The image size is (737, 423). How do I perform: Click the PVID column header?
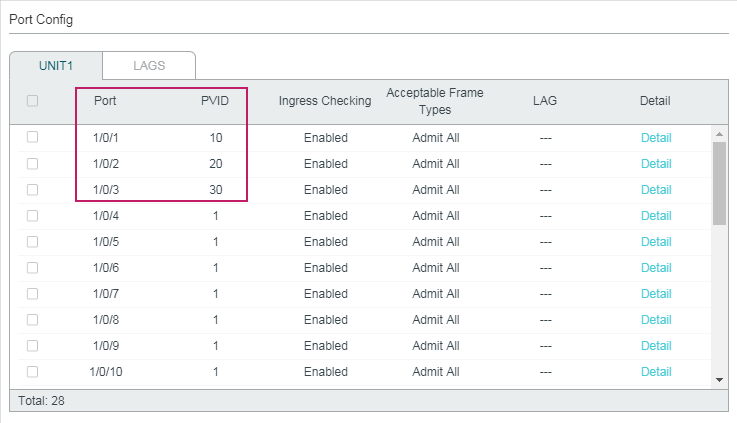pos(215,101)
